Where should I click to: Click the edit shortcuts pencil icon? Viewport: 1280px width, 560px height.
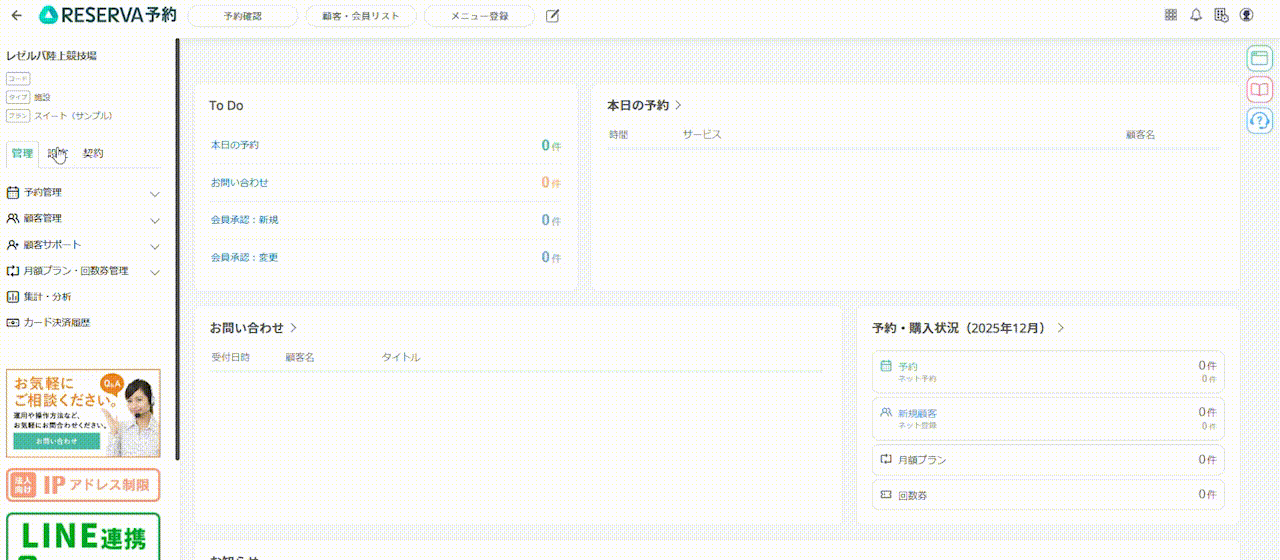point(552,15)
